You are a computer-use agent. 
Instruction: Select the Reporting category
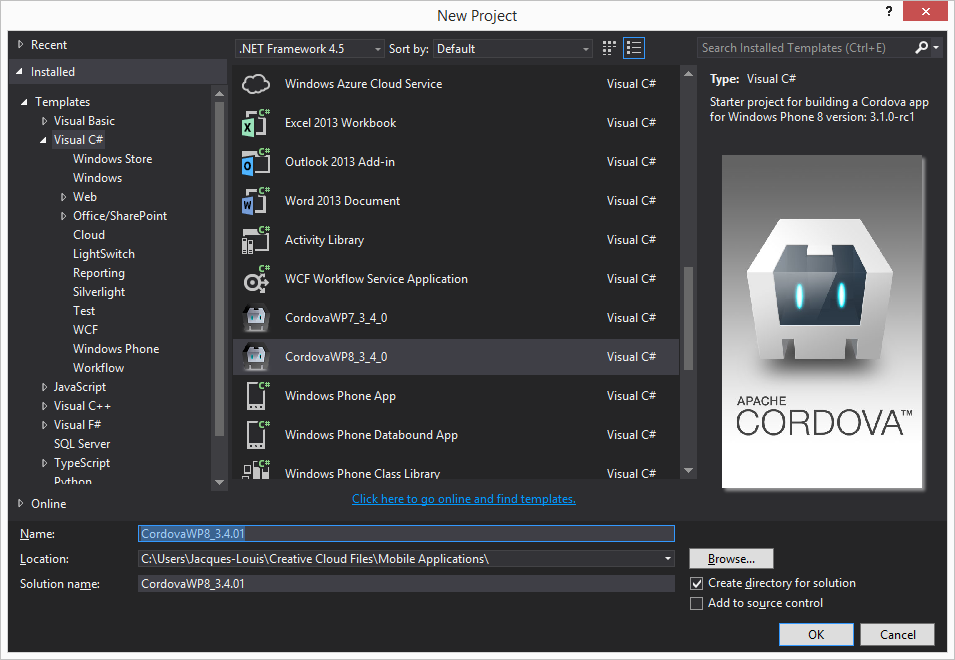(x=99, y=273)
